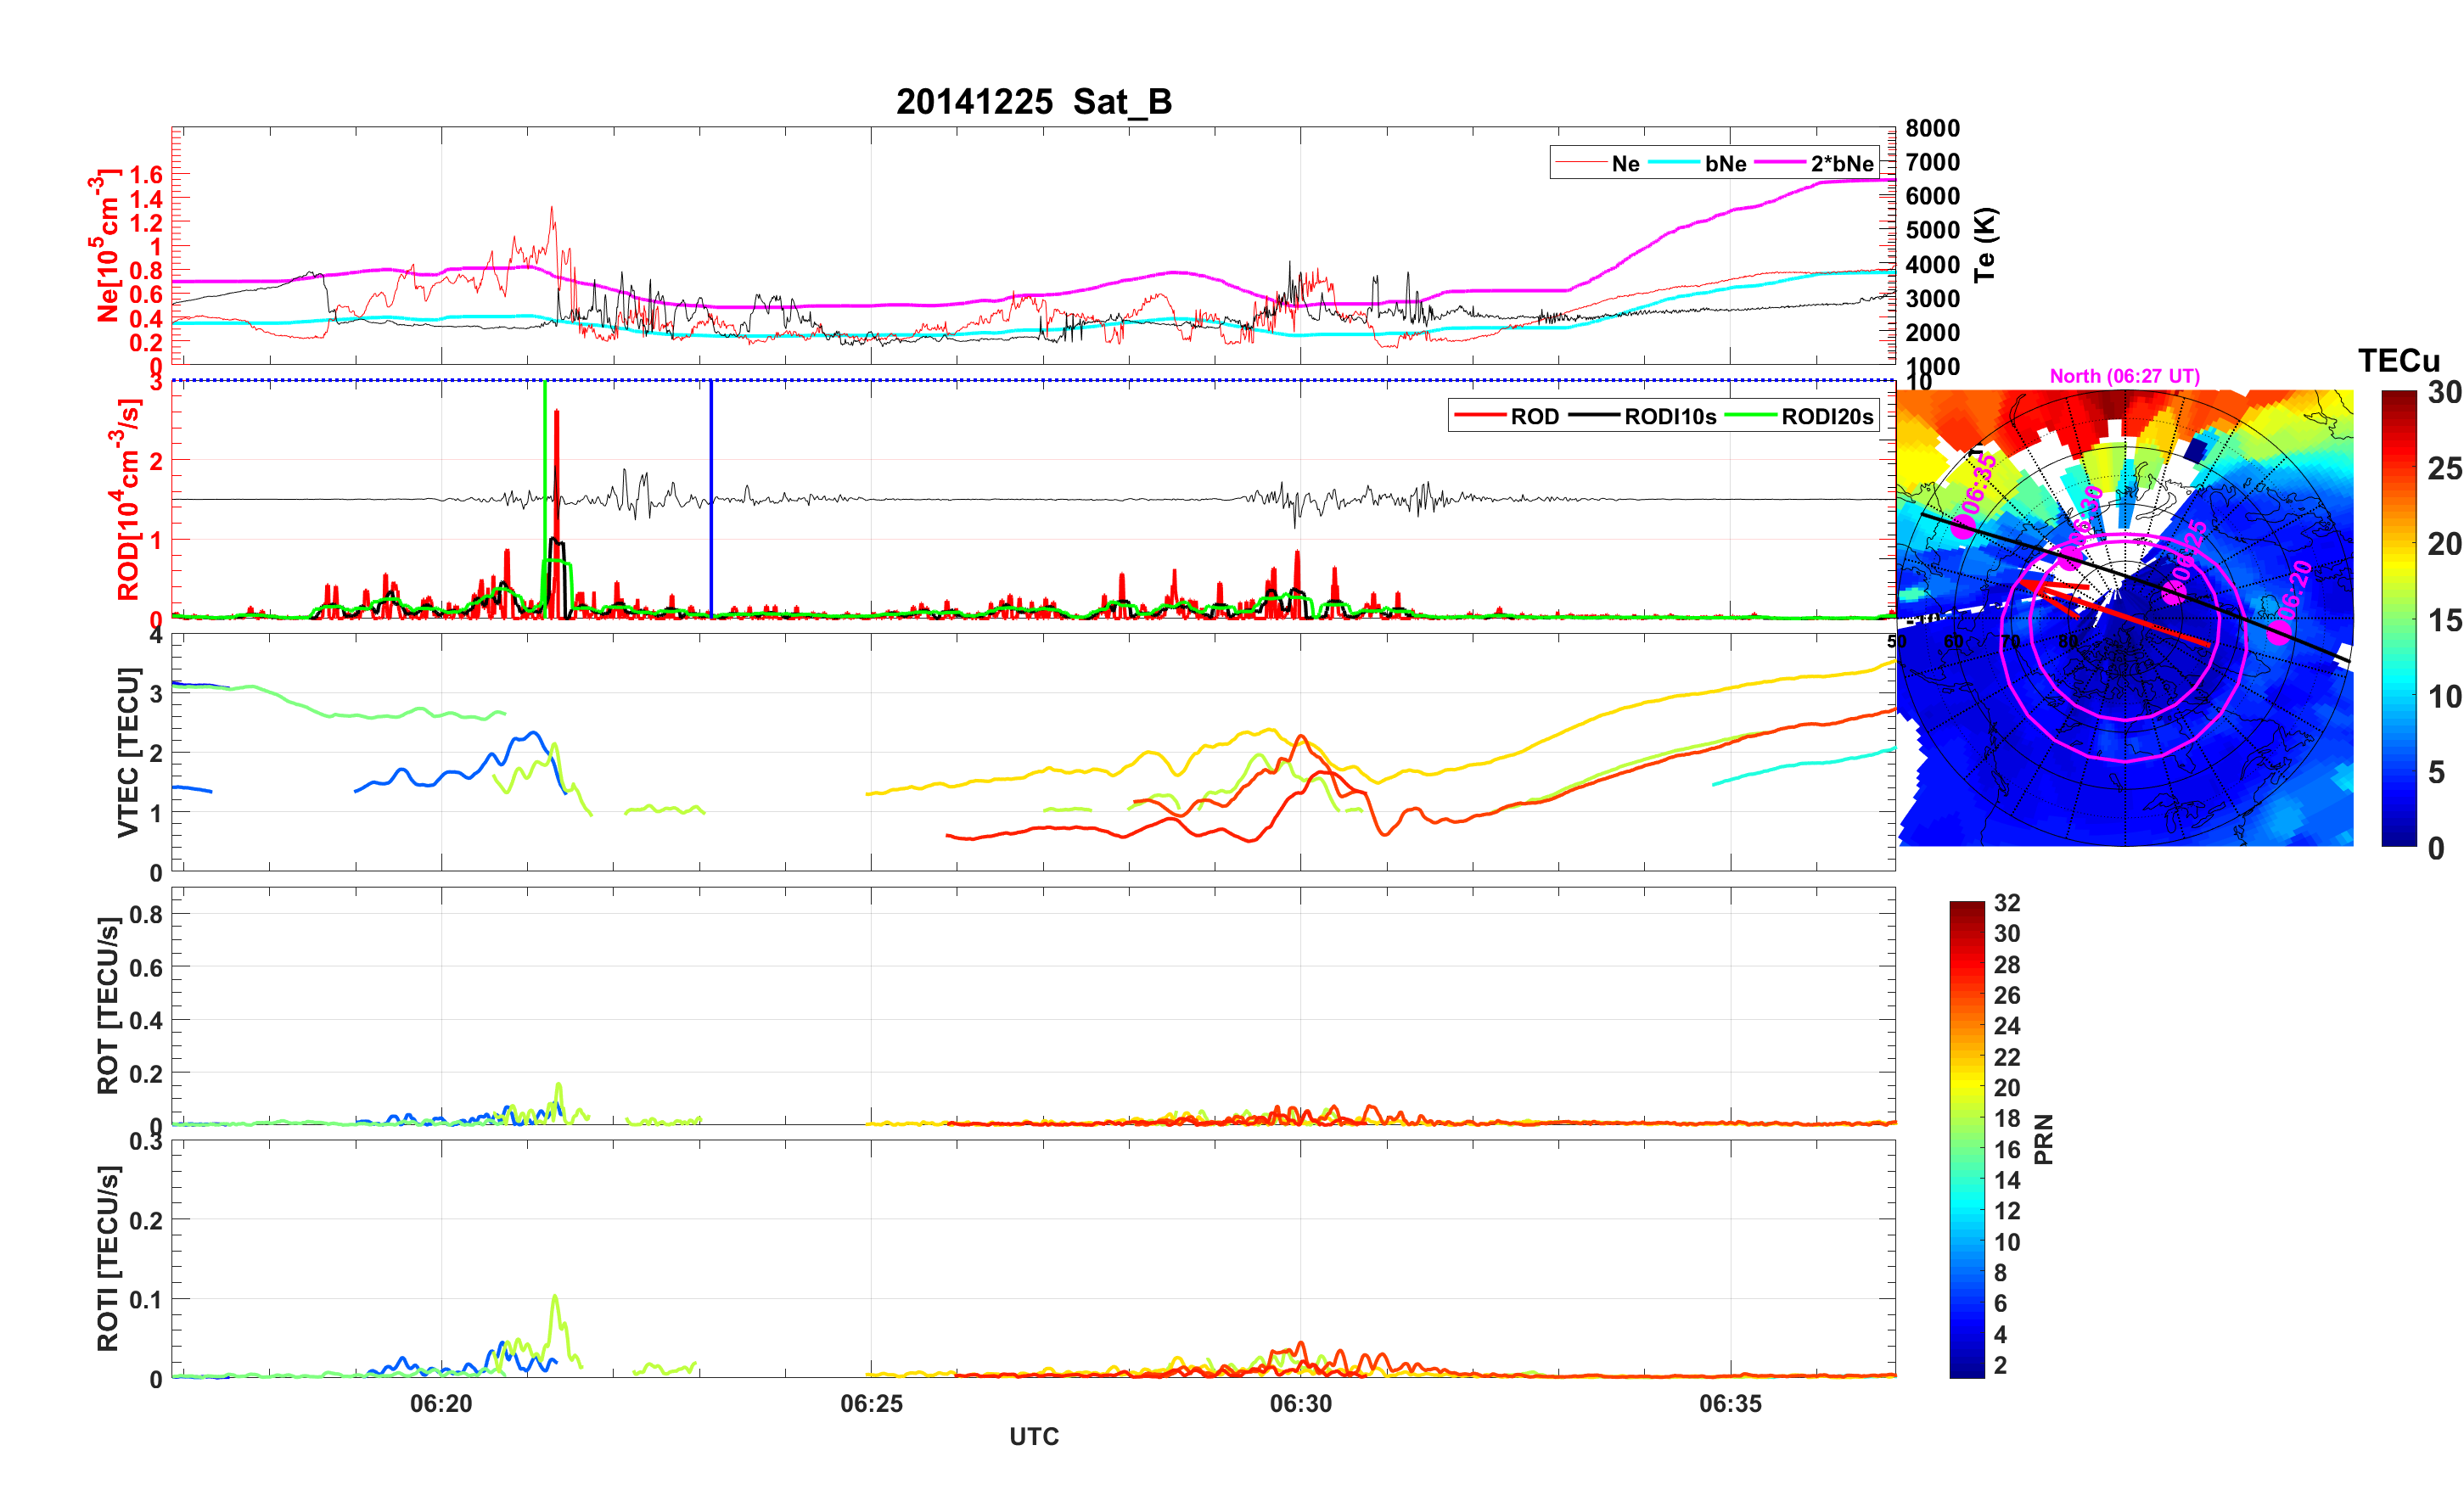Viewport: 2464px width, 1490px height.
Task: Click the UTC x-axis label
Action: (1033, 1436)
